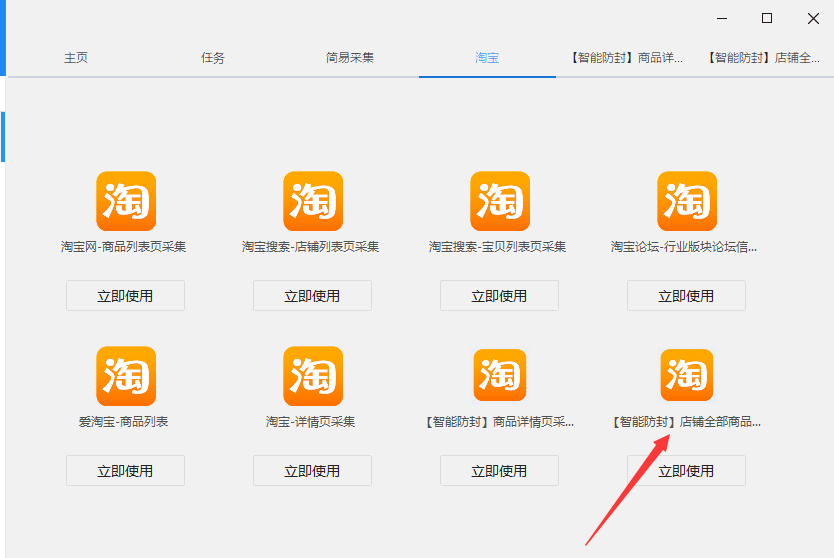
Task: Click the 爱淘宝-商品列表 label
Action: 123,422
